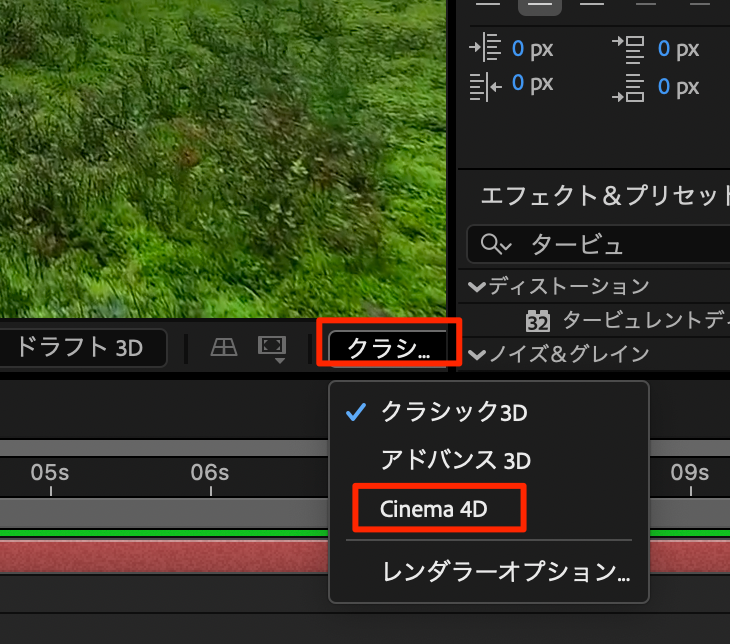
Task: Select the checked クラシック3D renderer
Action: point(453,412)
